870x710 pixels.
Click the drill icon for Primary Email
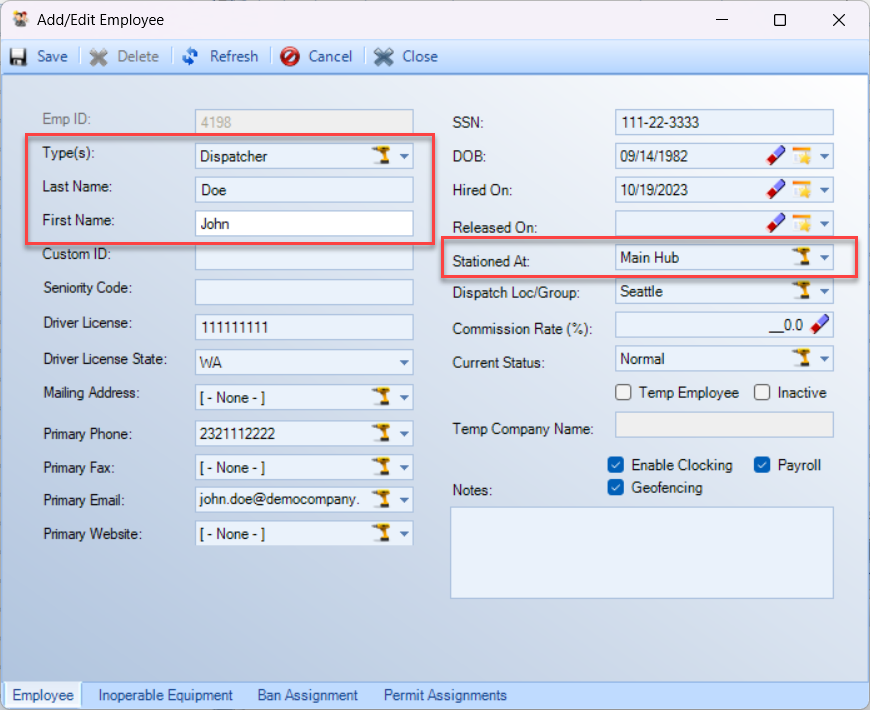coord(382,499)
